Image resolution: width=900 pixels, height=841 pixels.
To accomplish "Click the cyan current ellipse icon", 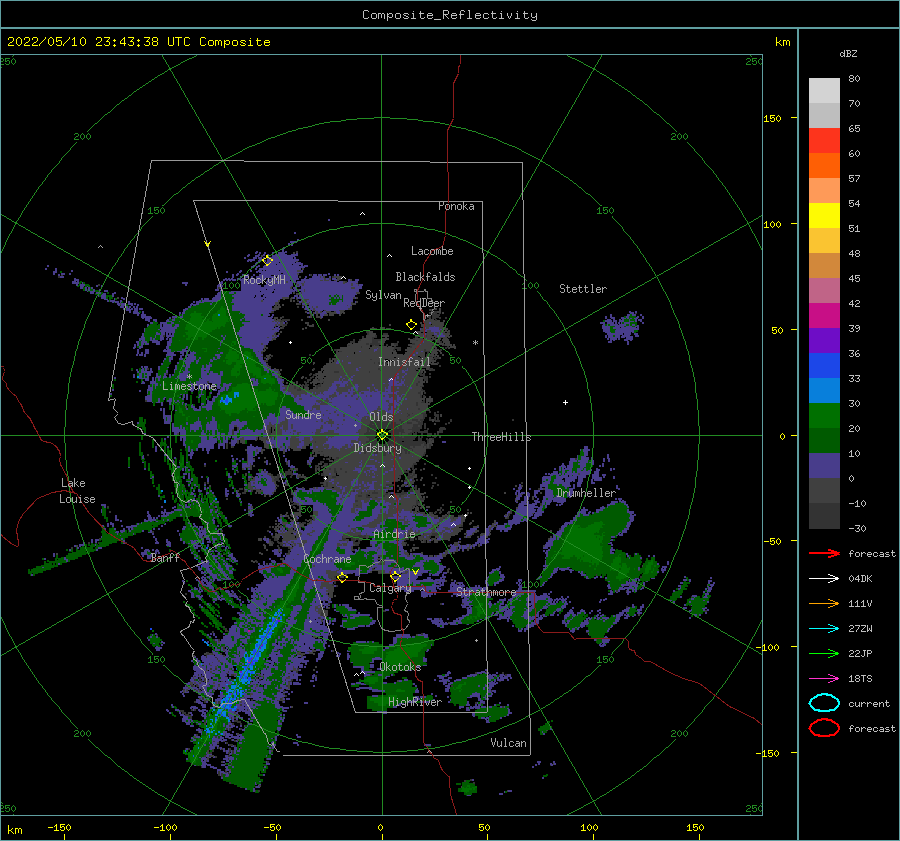I will point(824,703).
